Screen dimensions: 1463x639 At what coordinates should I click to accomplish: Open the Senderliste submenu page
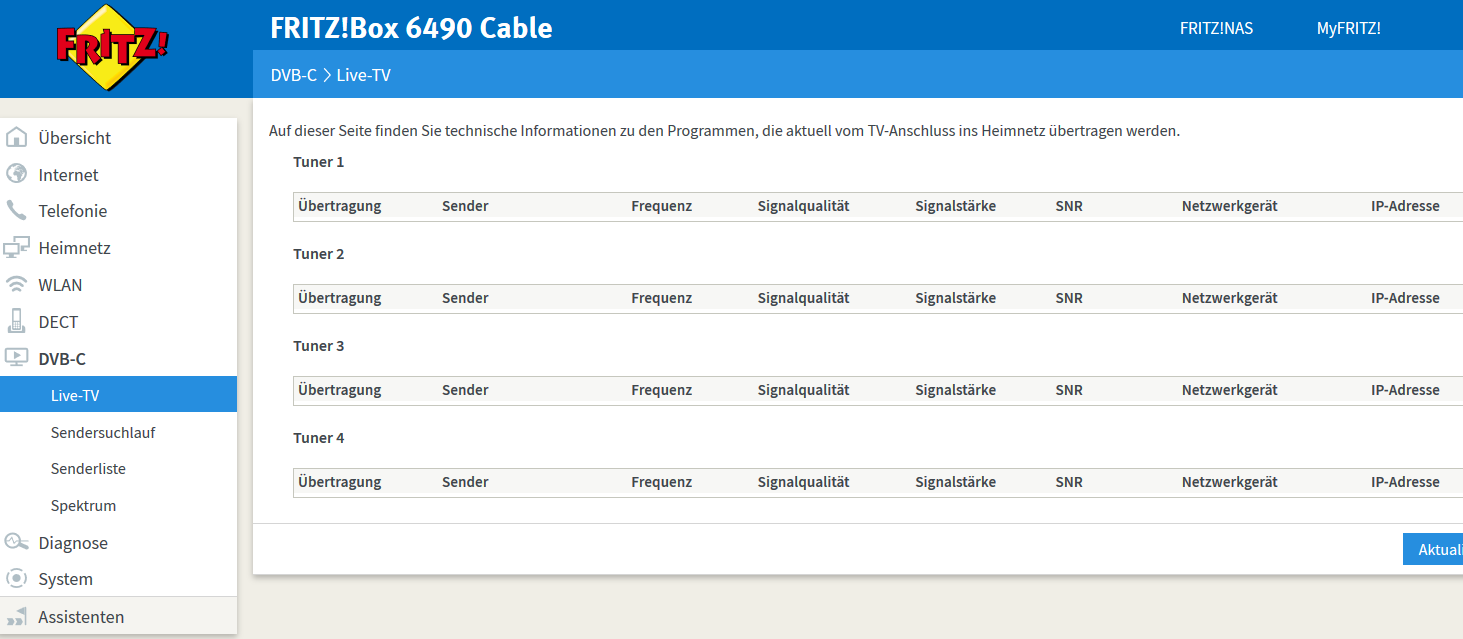(x=88, y=469)
